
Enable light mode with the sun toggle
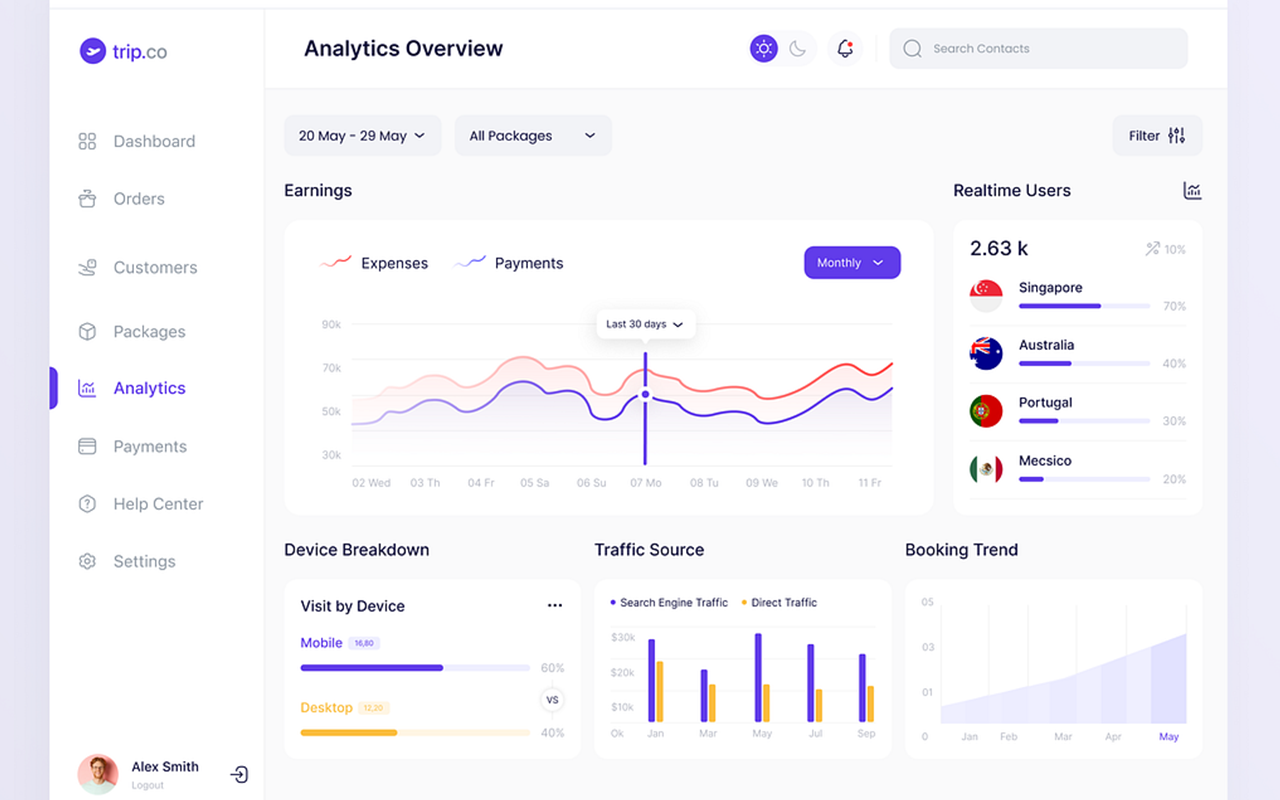(x=763, y=48)
